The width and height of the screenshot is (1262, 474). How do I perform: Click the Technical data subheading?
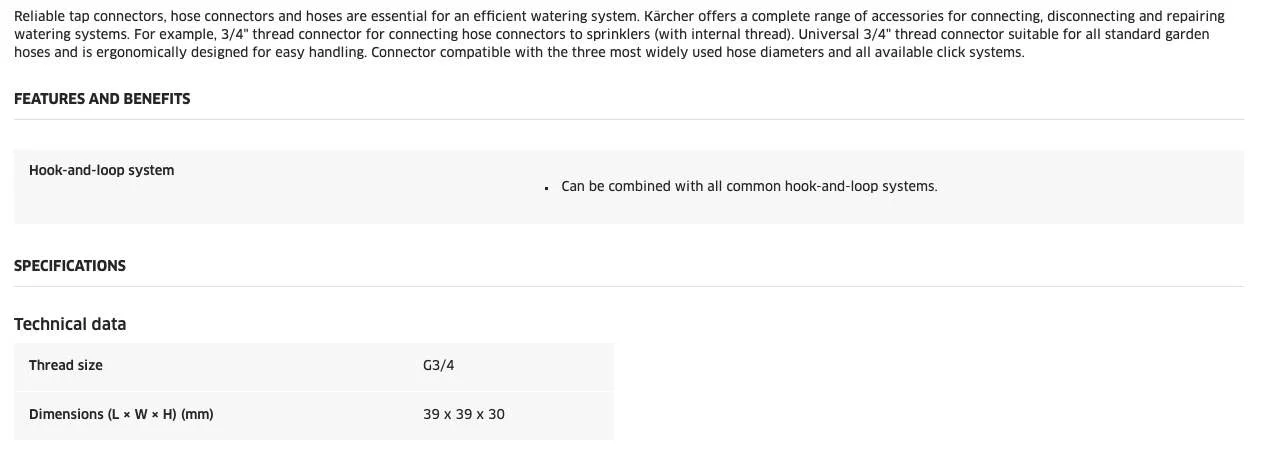point(70,324)
